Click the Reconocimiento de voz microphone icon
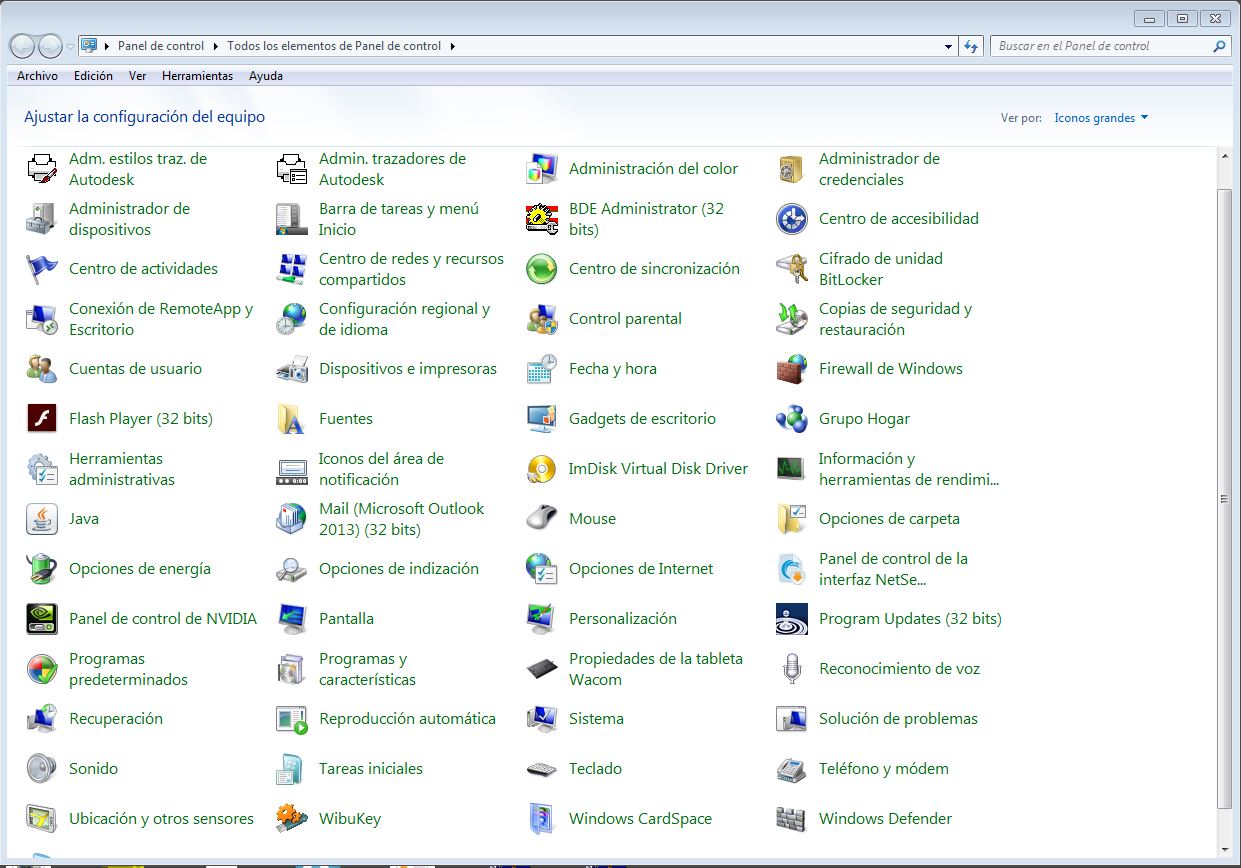This screenshot has height=868, width=1241. coord(792,669)
